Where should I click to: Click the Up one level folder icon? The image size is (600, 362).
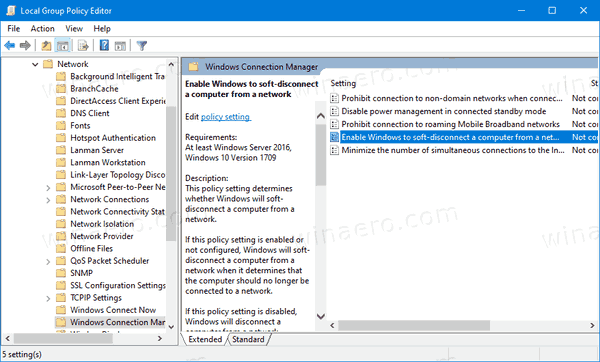click(46, 46)
